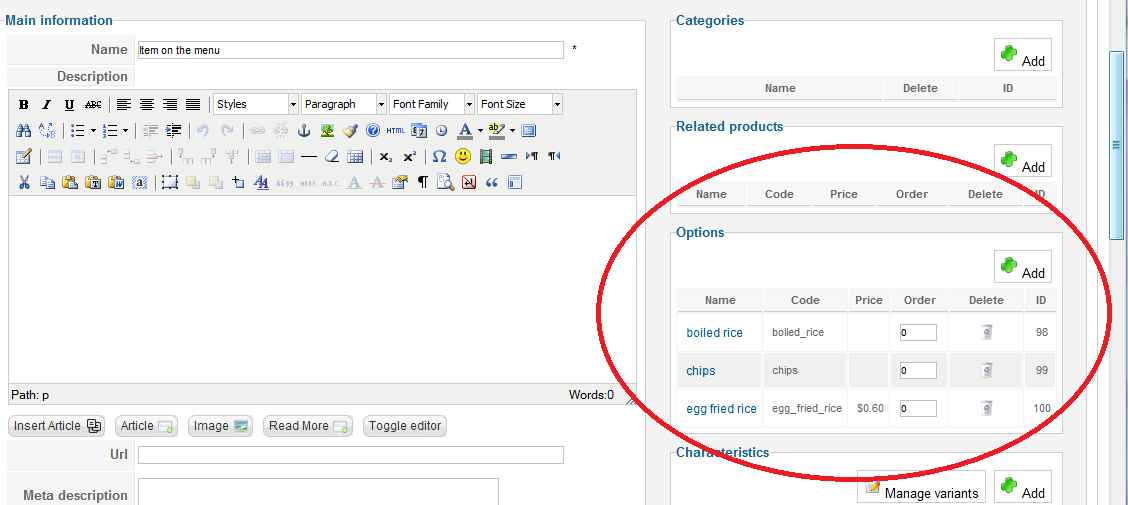Open the insert emoticon smiley
The image size is (1128, 505).
pos(463,156)
